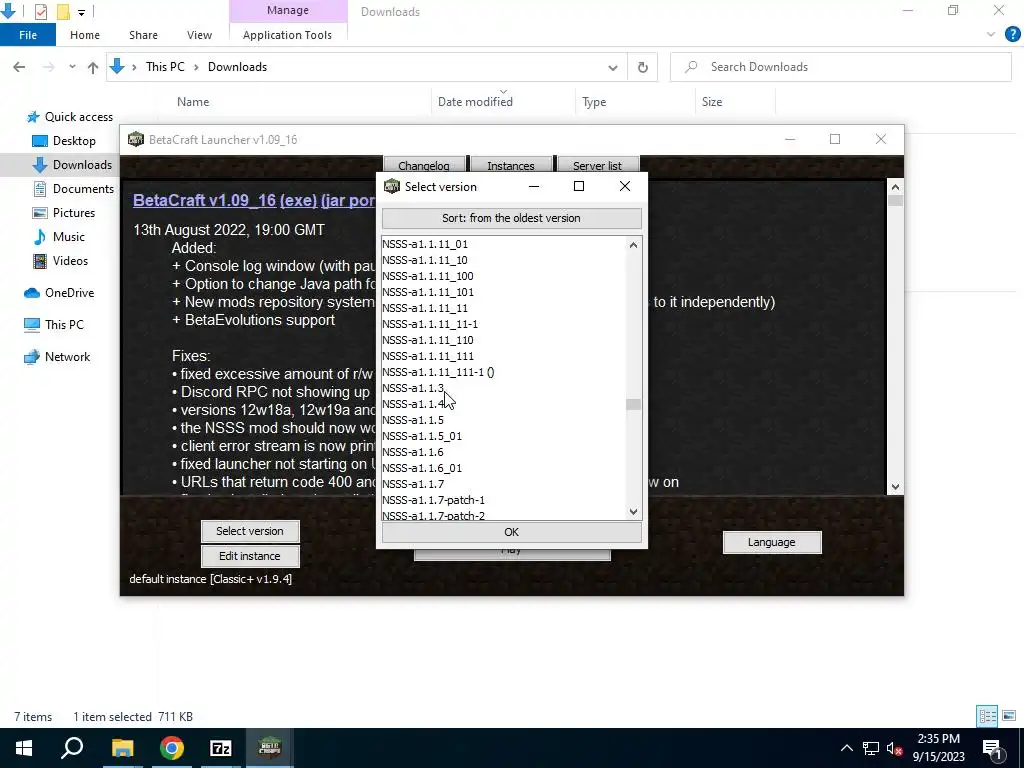The height and width of the screenshot is (768, 1024).
Task: Open File Explorer from the taskbar
Action: [x=122, y=748]
